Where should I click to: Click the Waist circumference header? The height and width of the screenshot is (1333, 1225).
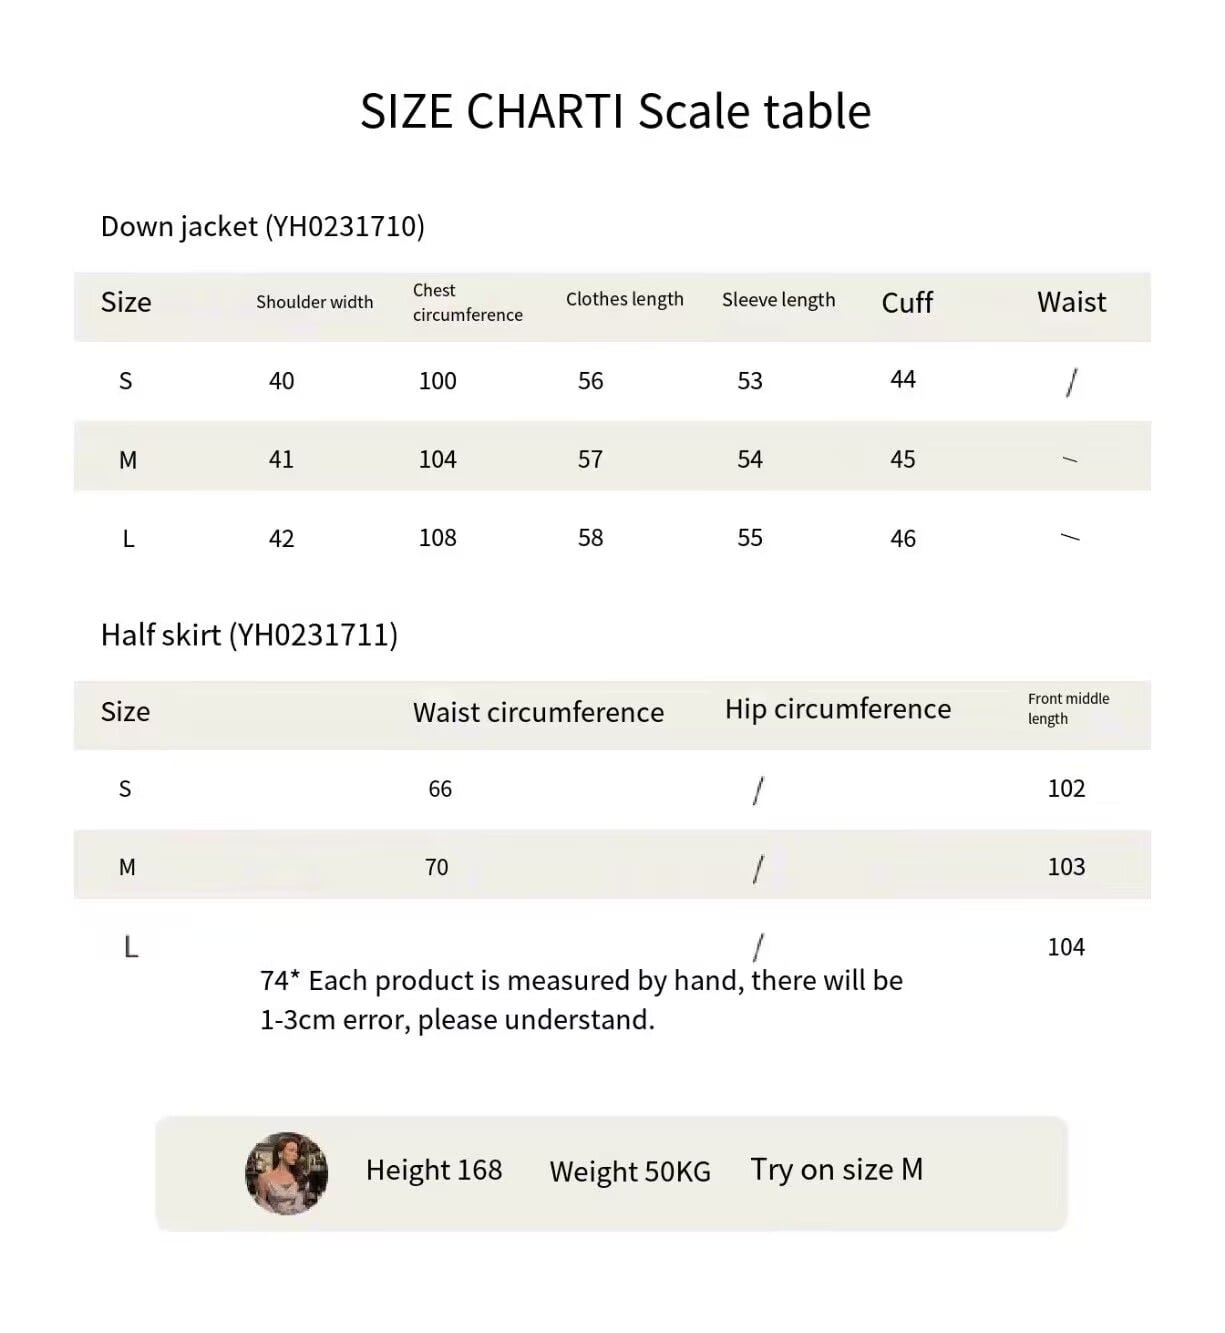point(538,712)
